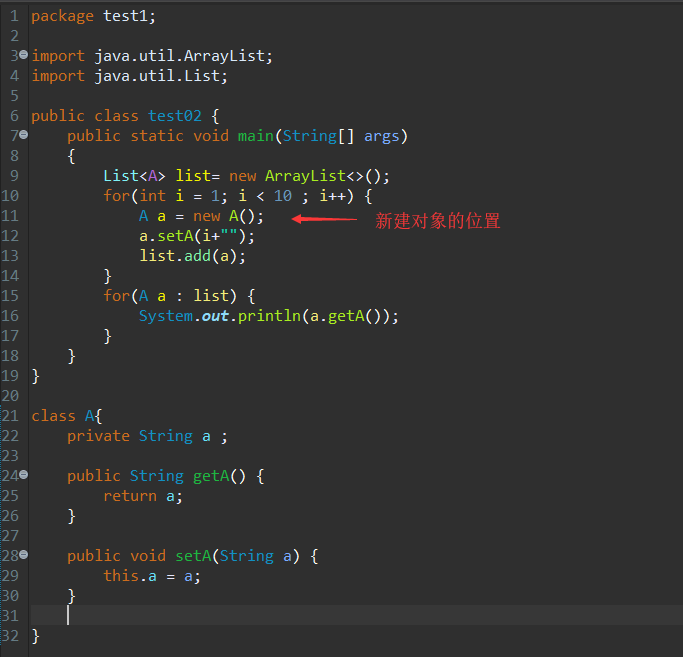This screenshot has width=683, height=657.
Task: Click the 'getA' method declaration name
Action: click(211, 476)
